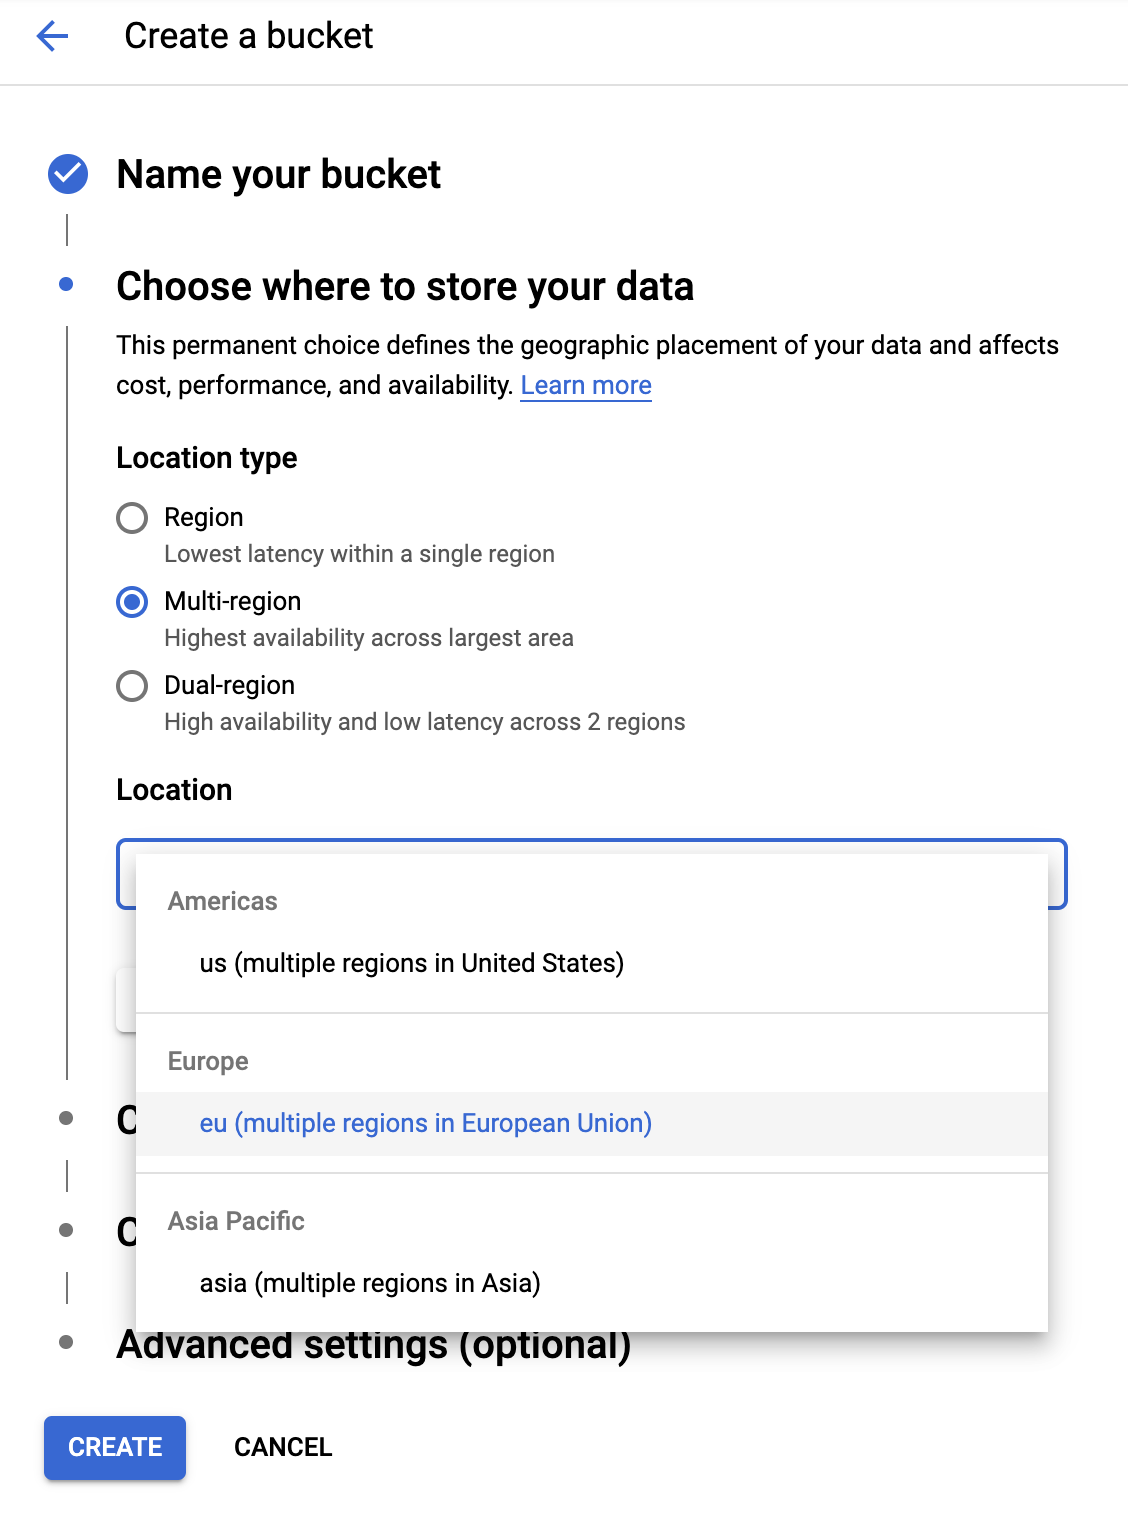Choose the Dual-region radio button
Screen dimensions: 1128x1524
(132, 686)
